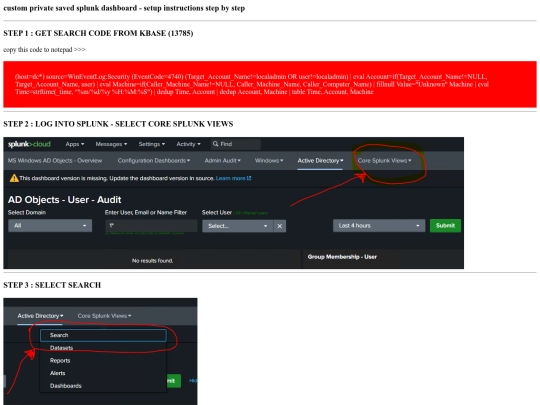
Task: Click the green Submit button
Action: click(445, 226)
